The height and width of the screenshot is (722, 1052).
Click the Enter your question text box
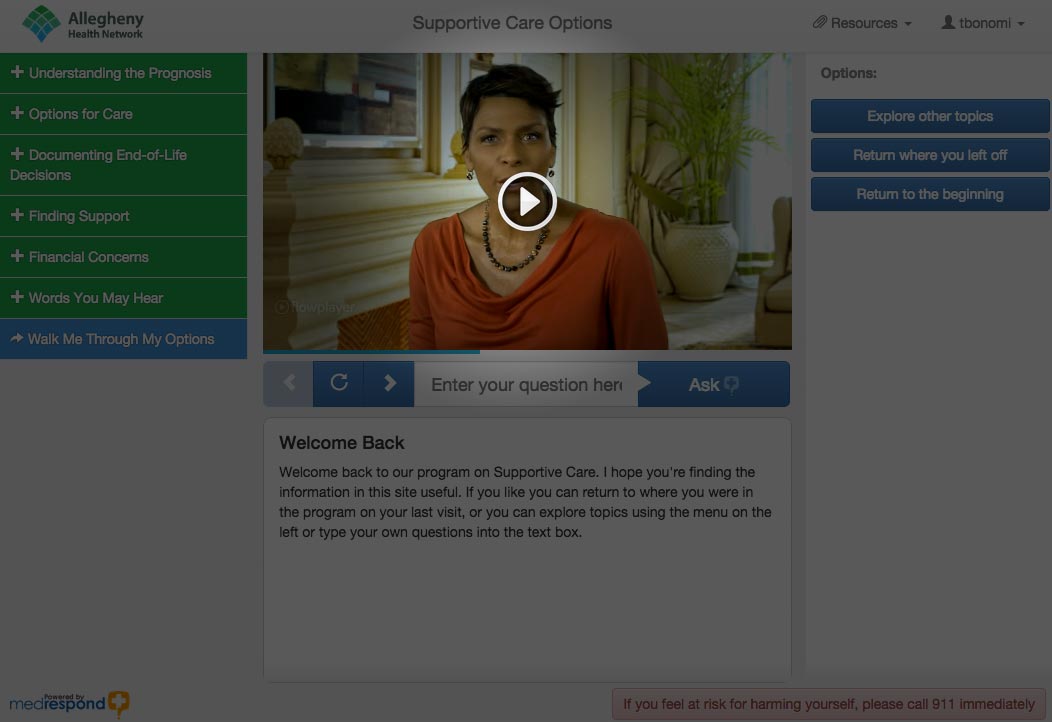pos(525,385)
